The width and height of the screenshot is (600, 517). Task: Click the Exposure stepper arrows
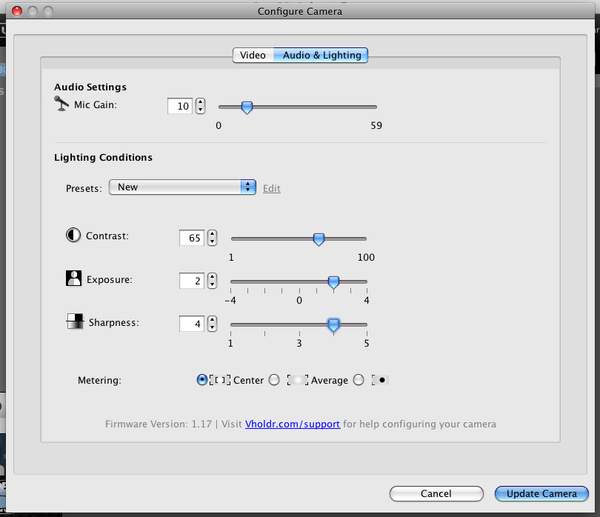[x=212, y=281]
